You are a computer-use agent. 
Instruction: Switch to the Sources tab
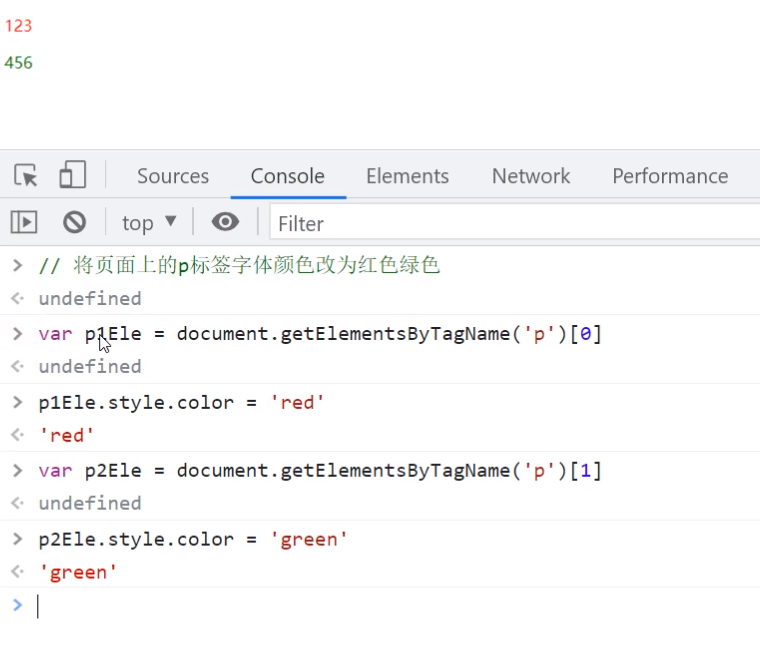[x=173, y=176]
